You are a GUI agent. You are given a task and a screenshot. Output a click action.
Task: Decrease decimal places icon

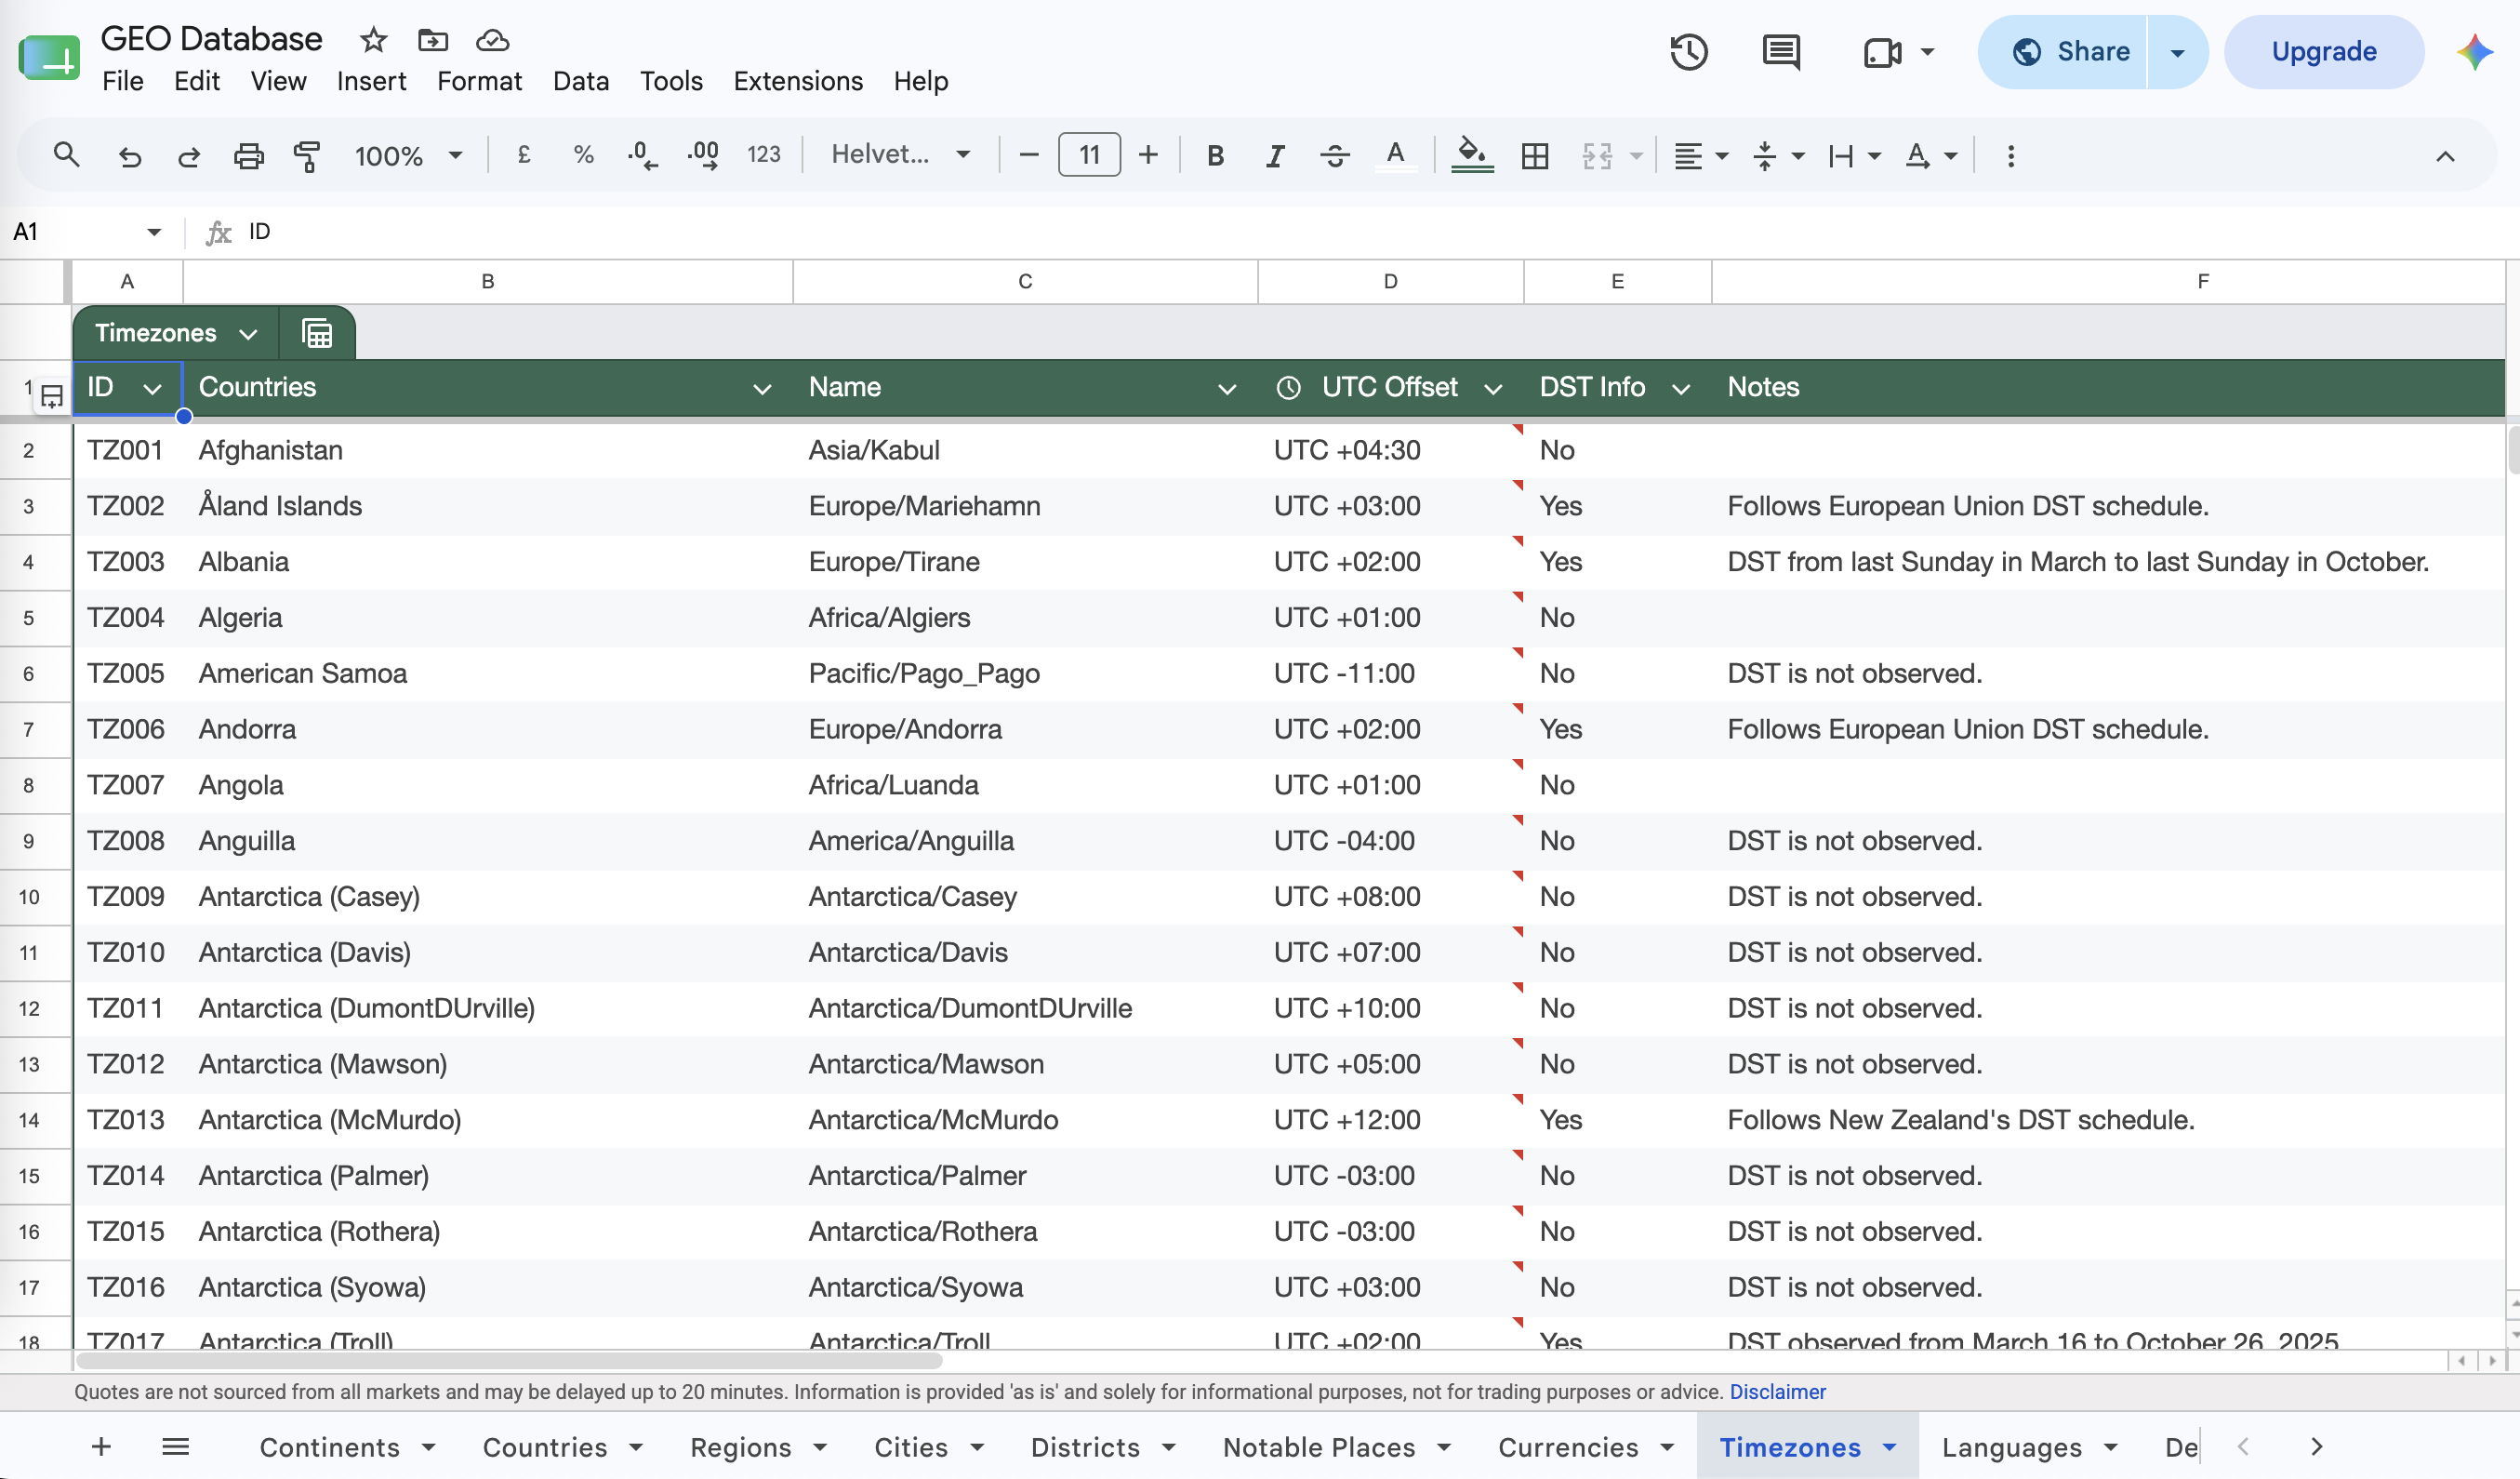coord(642,155)
